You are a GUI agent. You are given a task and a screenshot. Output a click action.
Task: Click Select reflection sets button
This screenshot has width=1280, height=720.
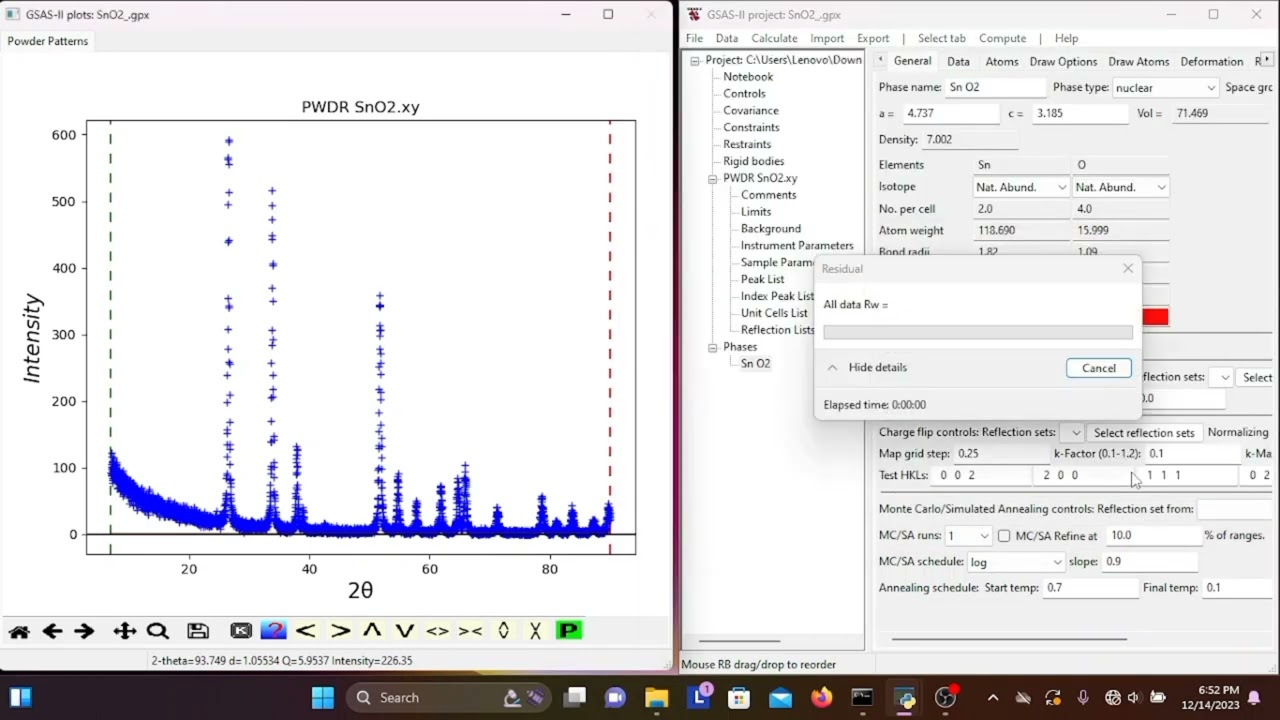click(x=1144, y=433)
